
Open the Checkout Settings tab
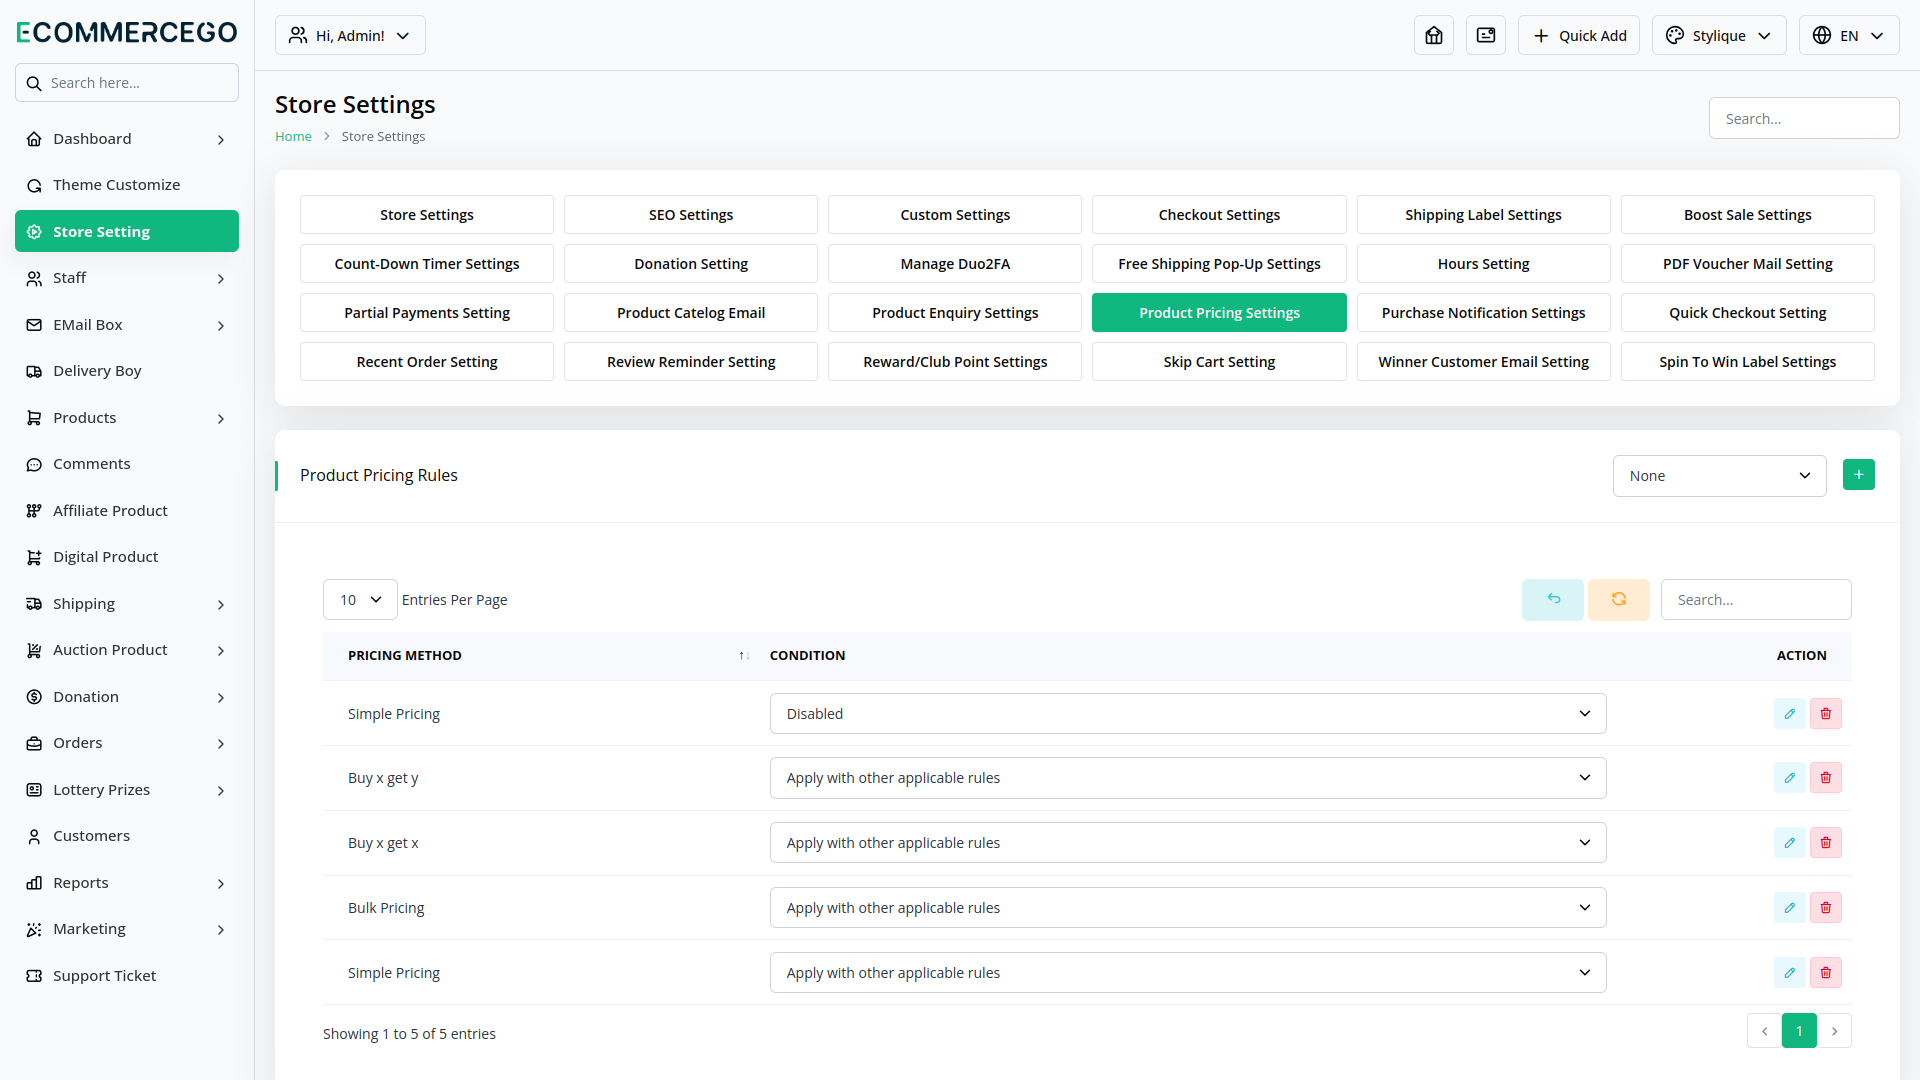[x=1219, y=215]
